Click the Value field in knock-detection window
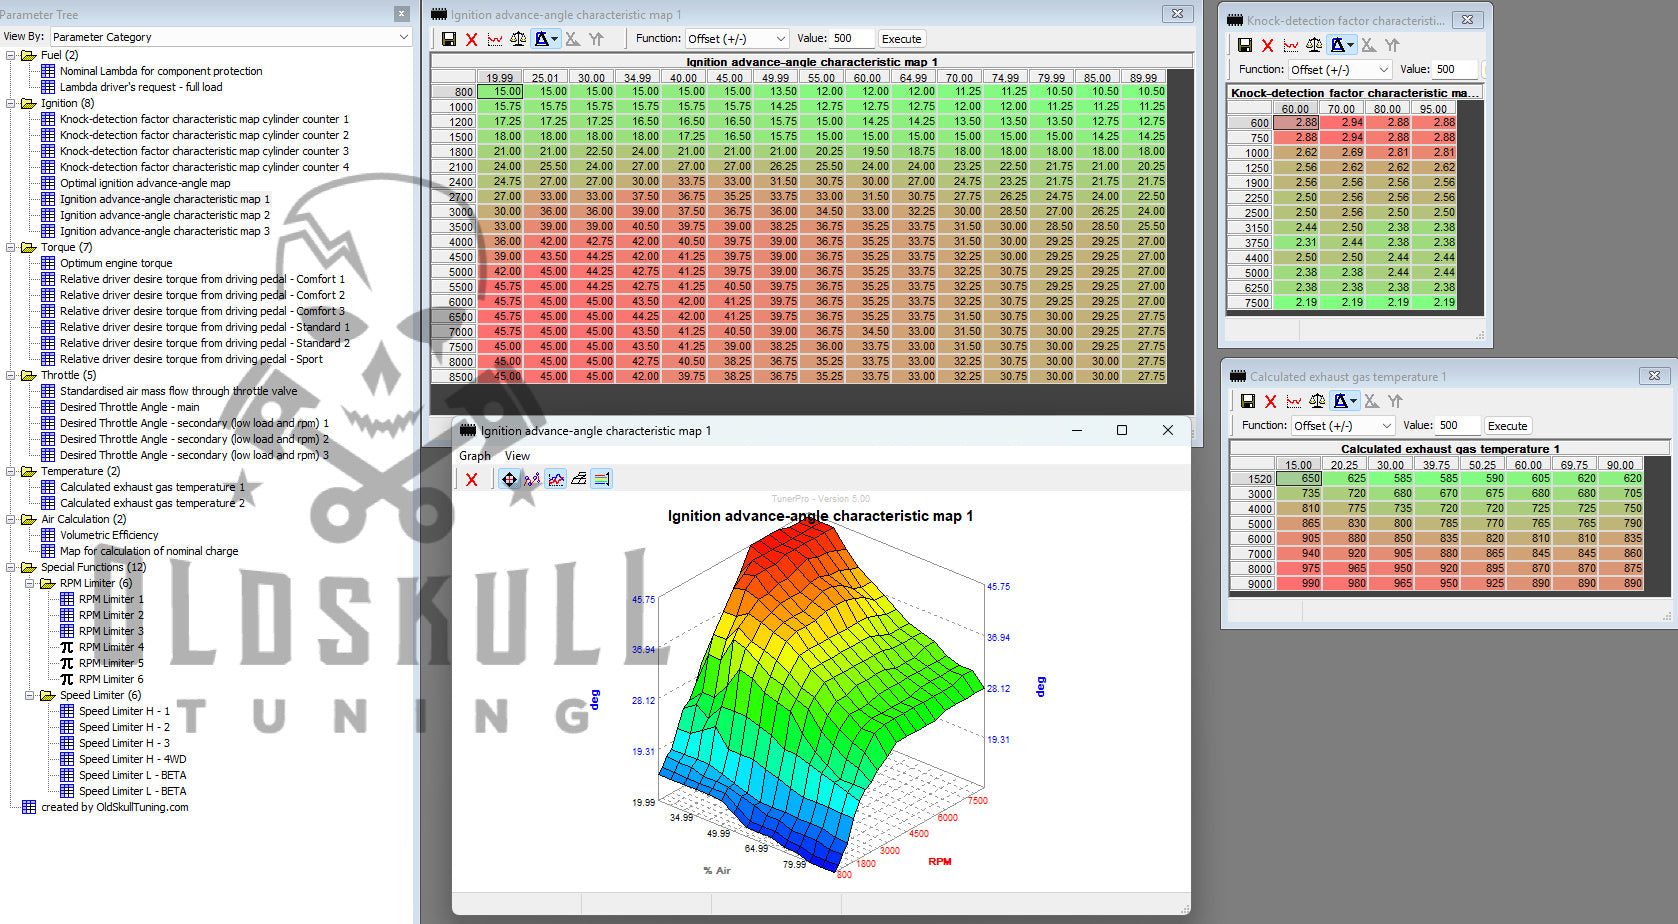Image resolution: width=1678 pixels, height=924 pixels. click(1456, 69)
